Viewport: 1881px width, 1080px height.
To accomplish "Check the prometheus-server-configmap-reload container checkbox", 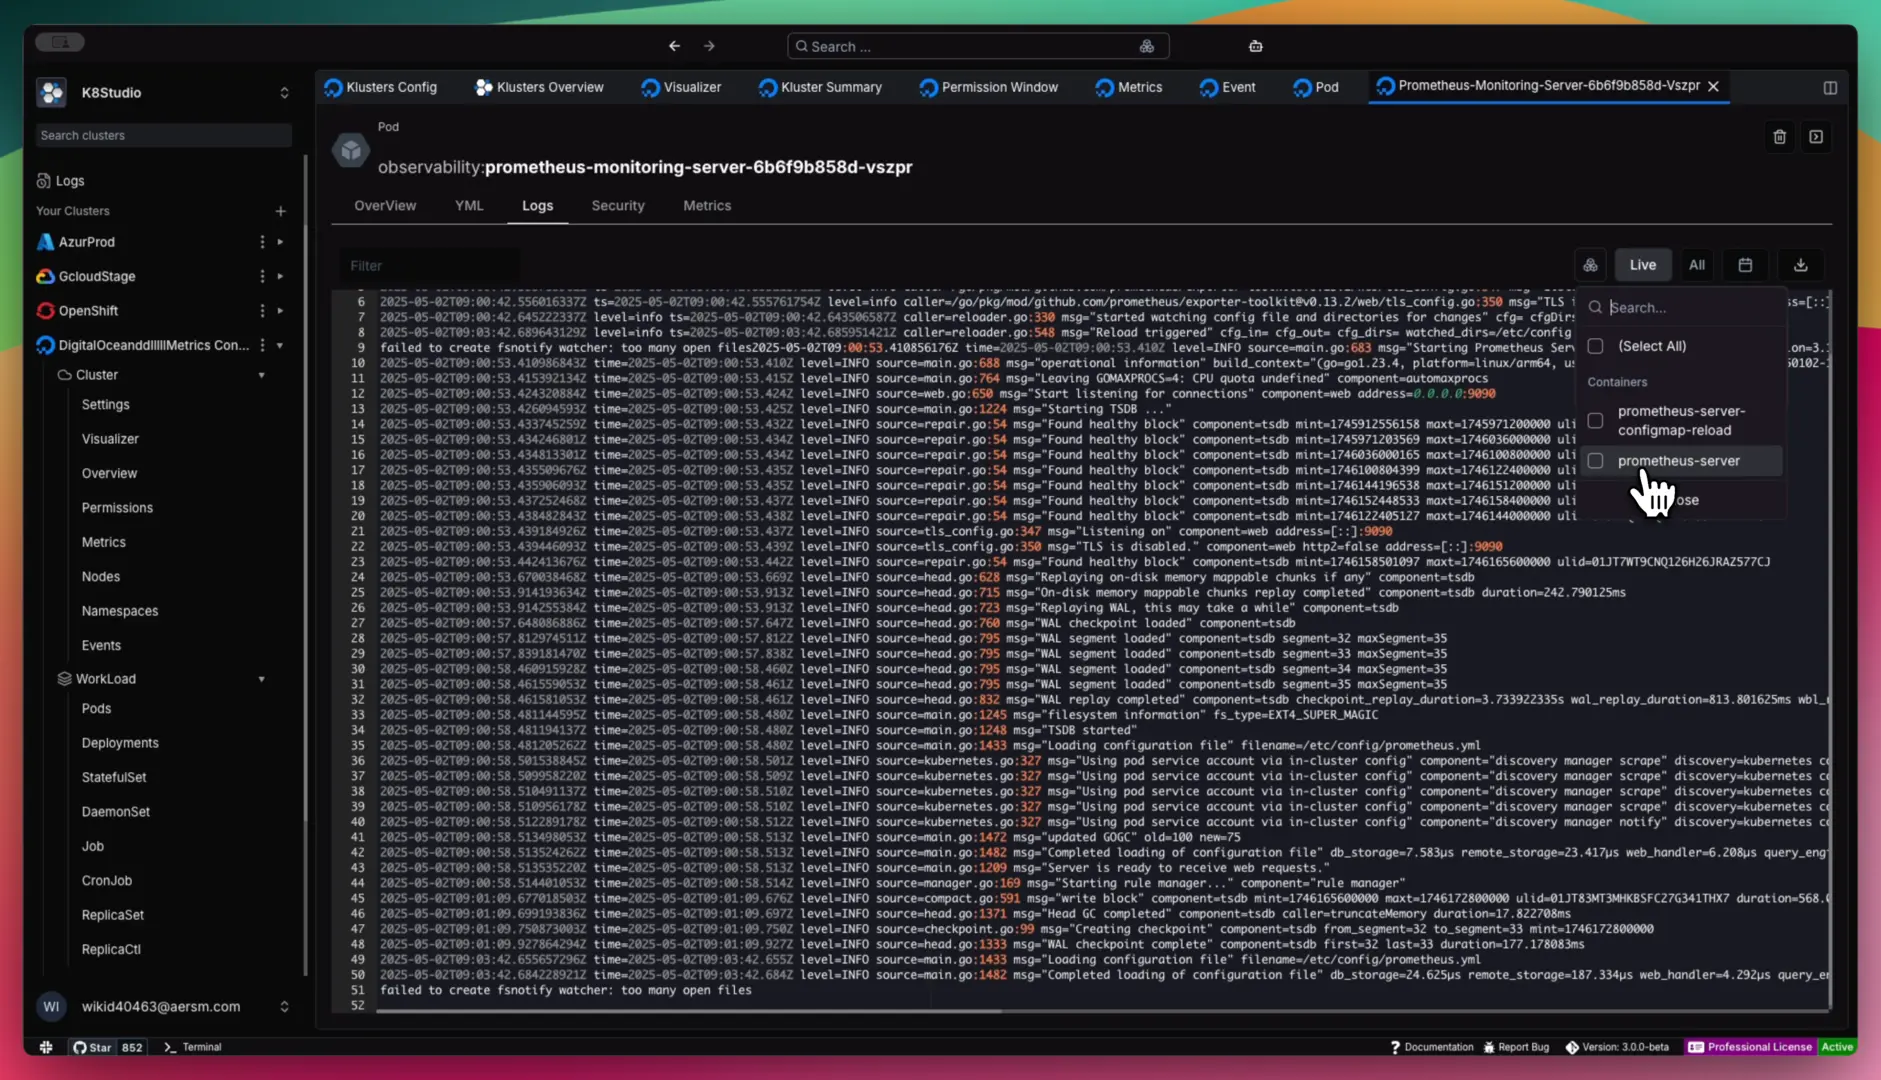I will (x=1595, y=421).
